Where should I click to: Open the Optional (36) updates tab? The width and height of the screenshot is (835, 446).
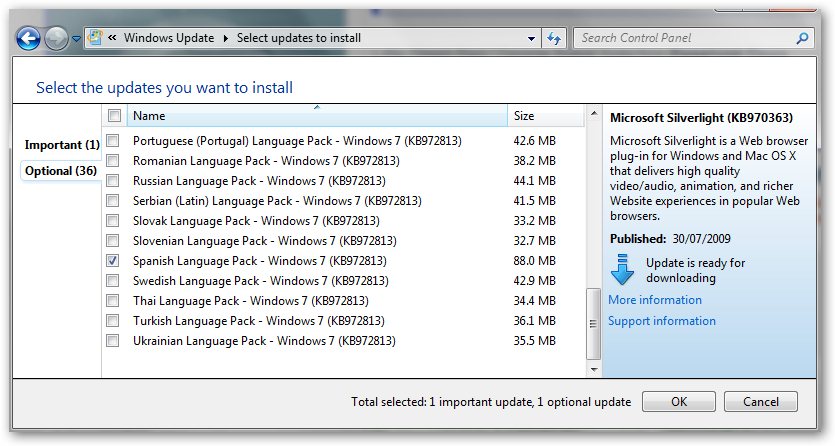[61, 171]
